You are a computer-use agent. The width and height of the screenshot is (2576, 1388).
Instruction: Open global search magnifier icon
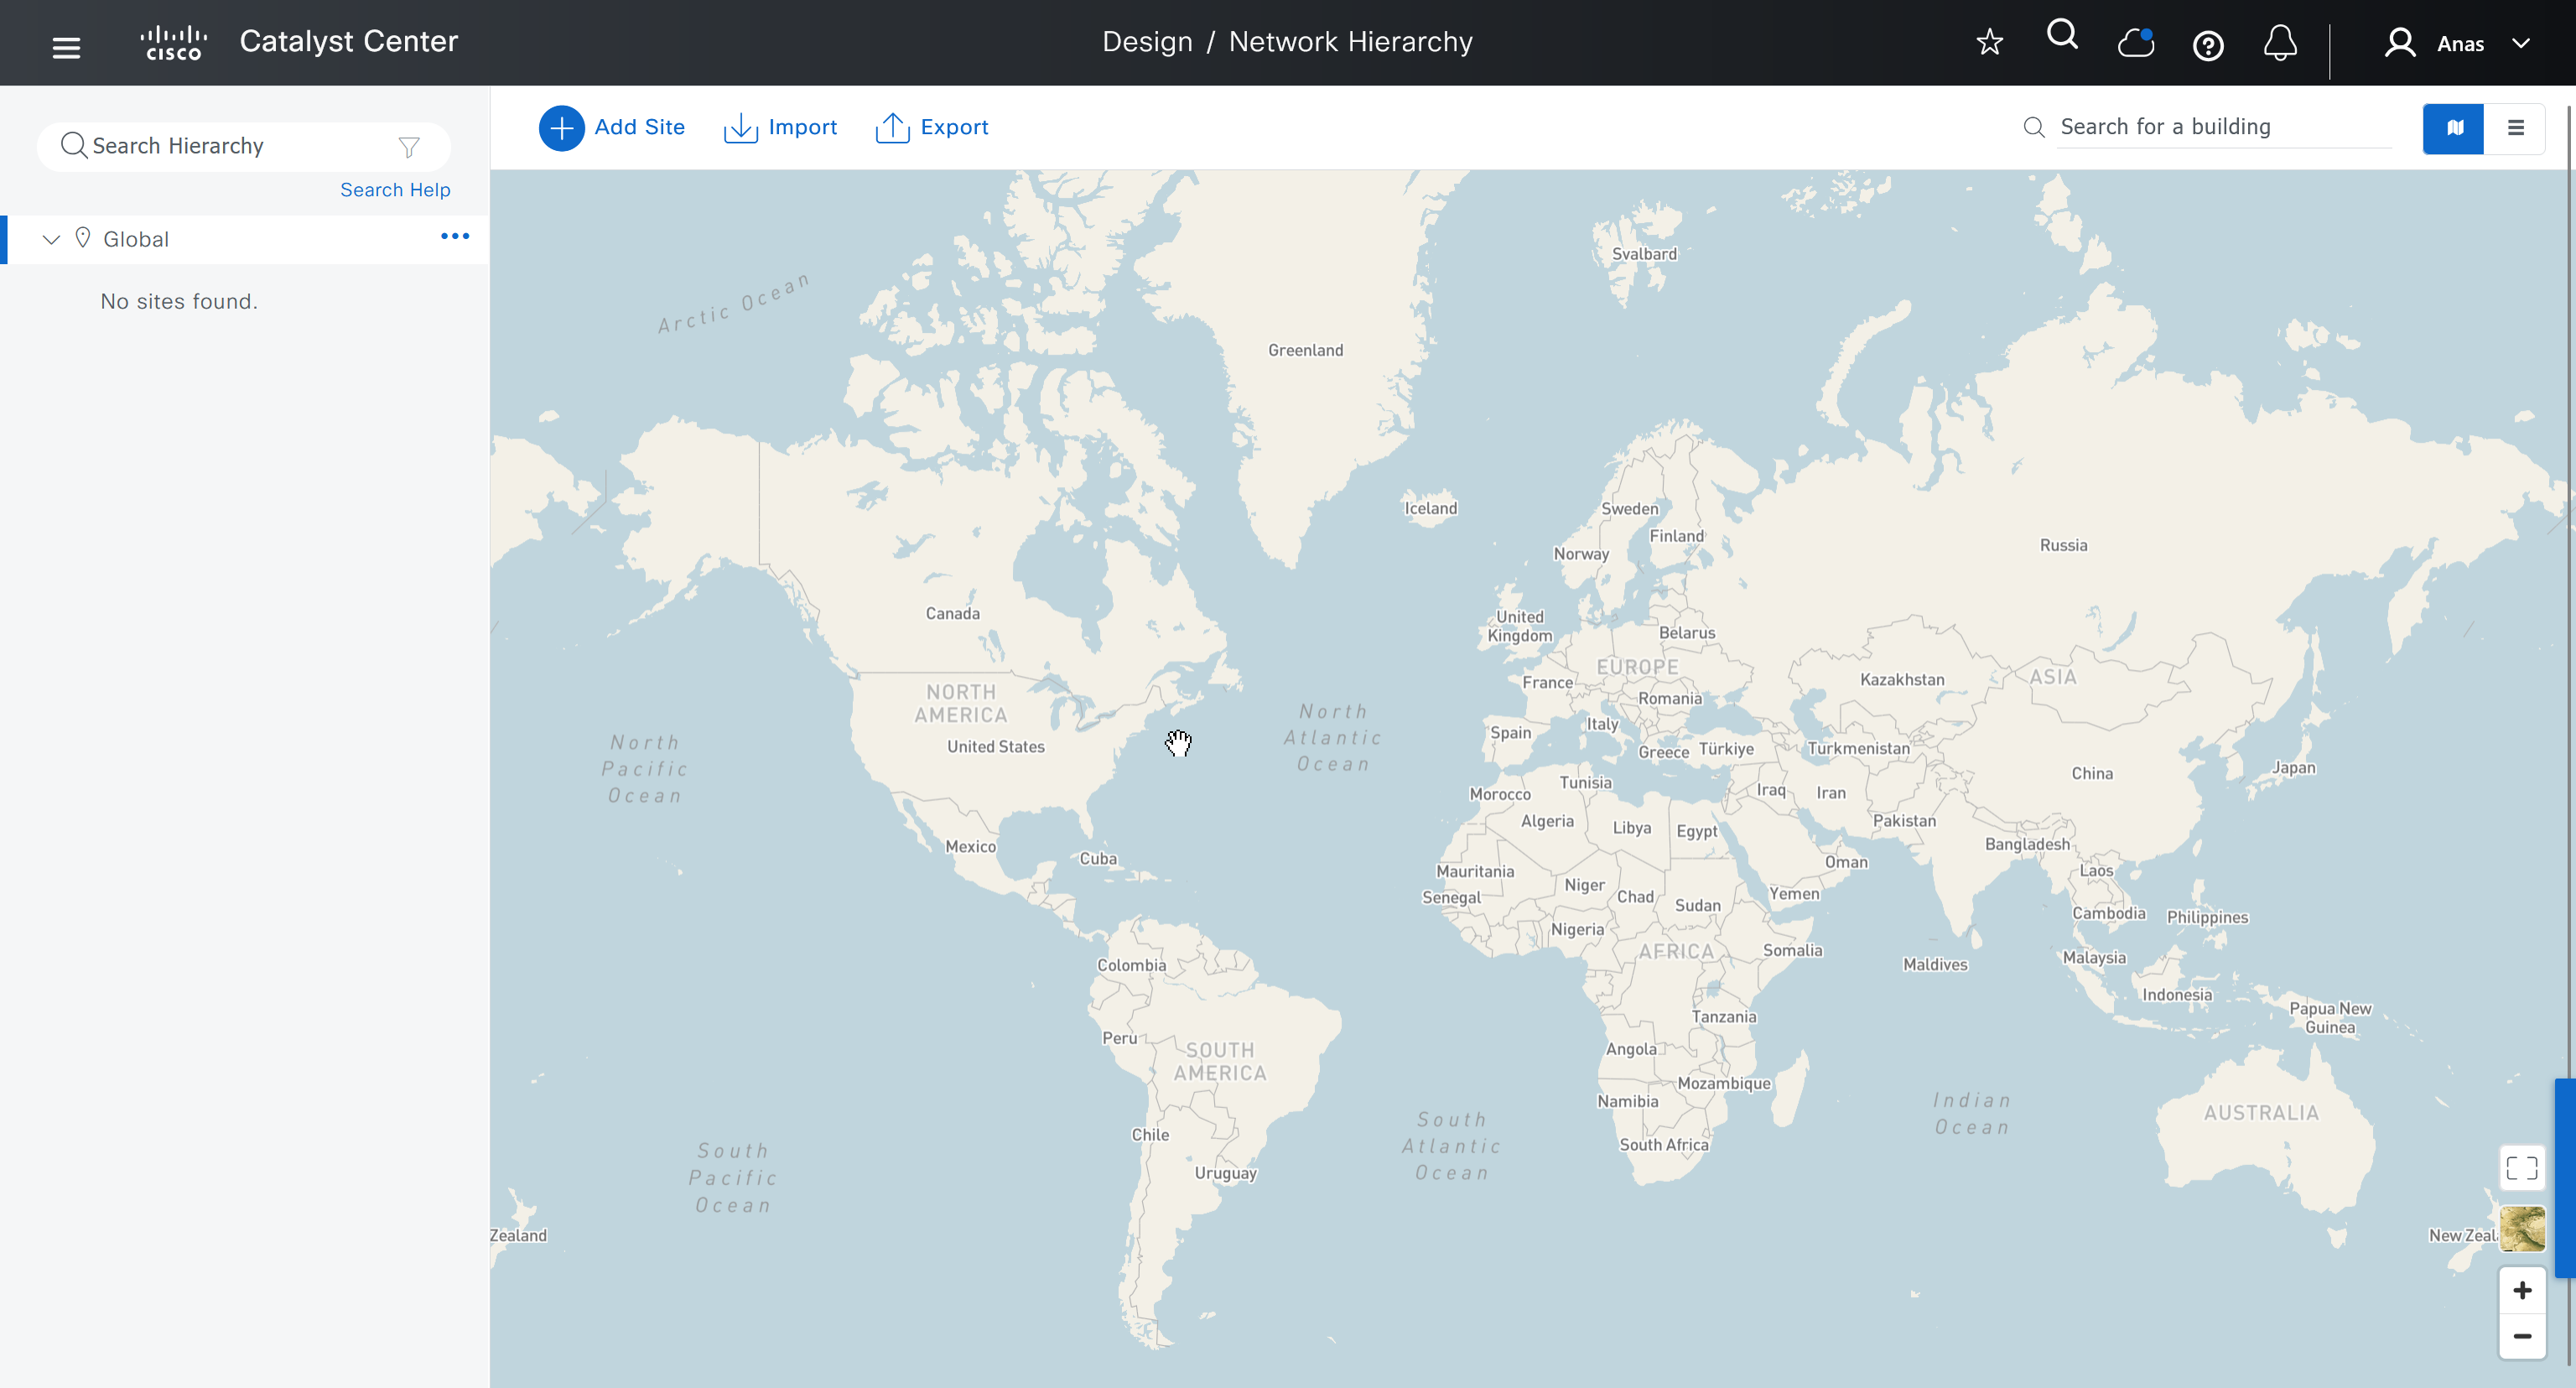[x=2062, y=36]
